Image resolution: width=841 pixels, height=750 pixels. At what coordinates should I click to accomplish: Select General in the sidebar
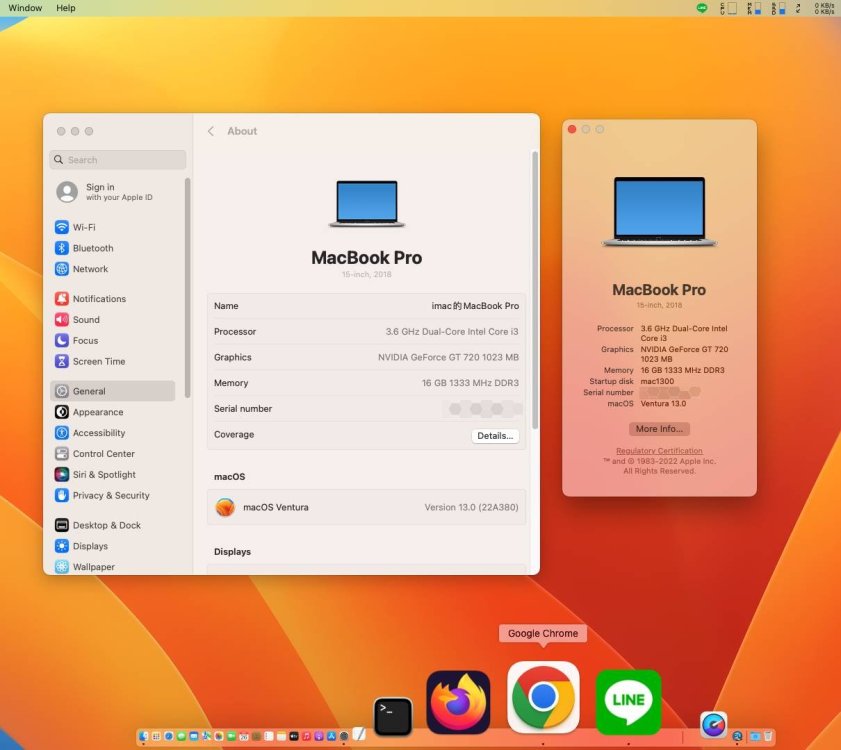113,391
